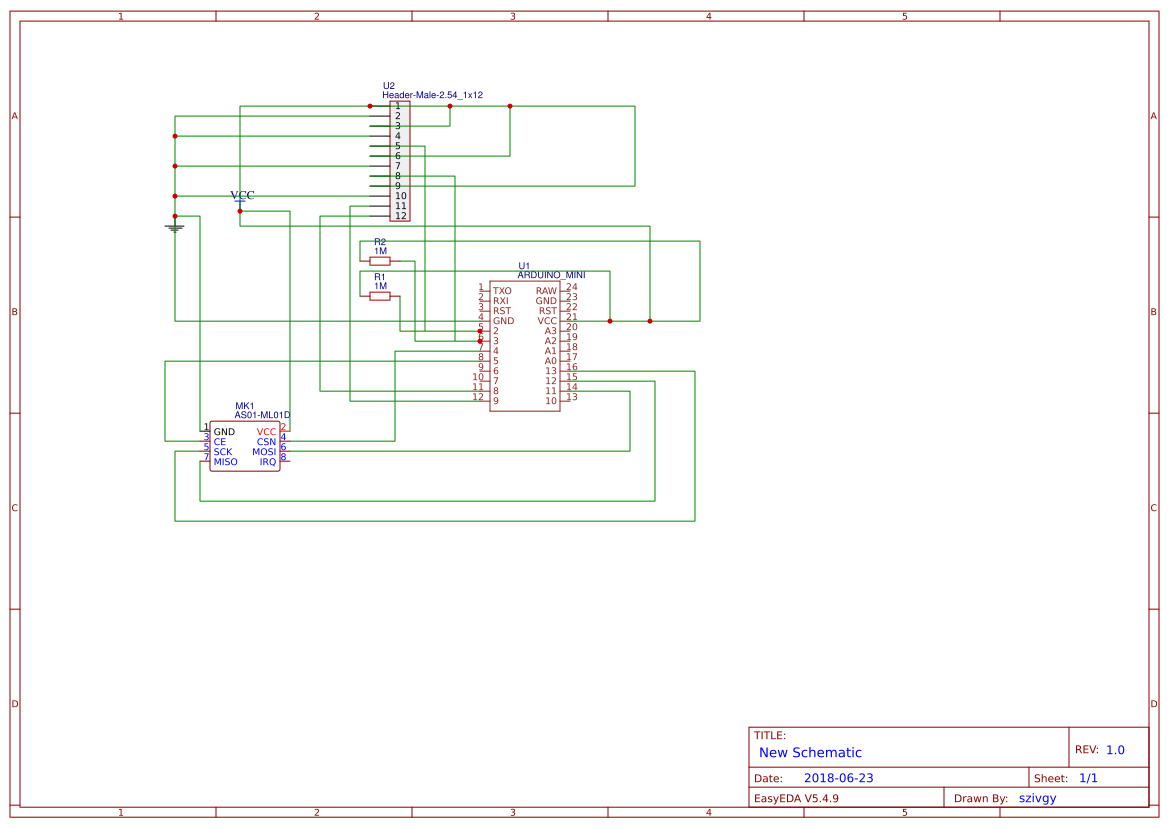Select the U2 Header-Male-2.54 1x12 connector

pyautogui.click(x=401, y=156)
